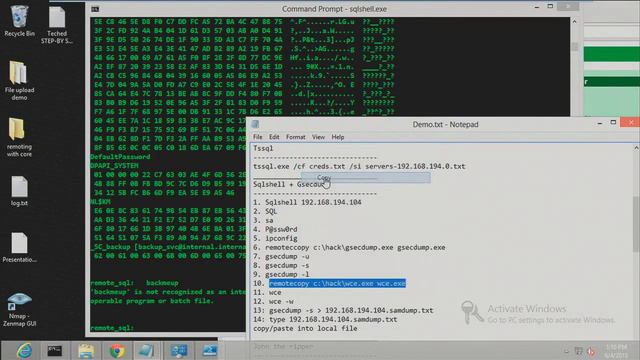
Task: Click 'DPAPI_SYSTEM' in Command Prompt
Action: [114, 166]
